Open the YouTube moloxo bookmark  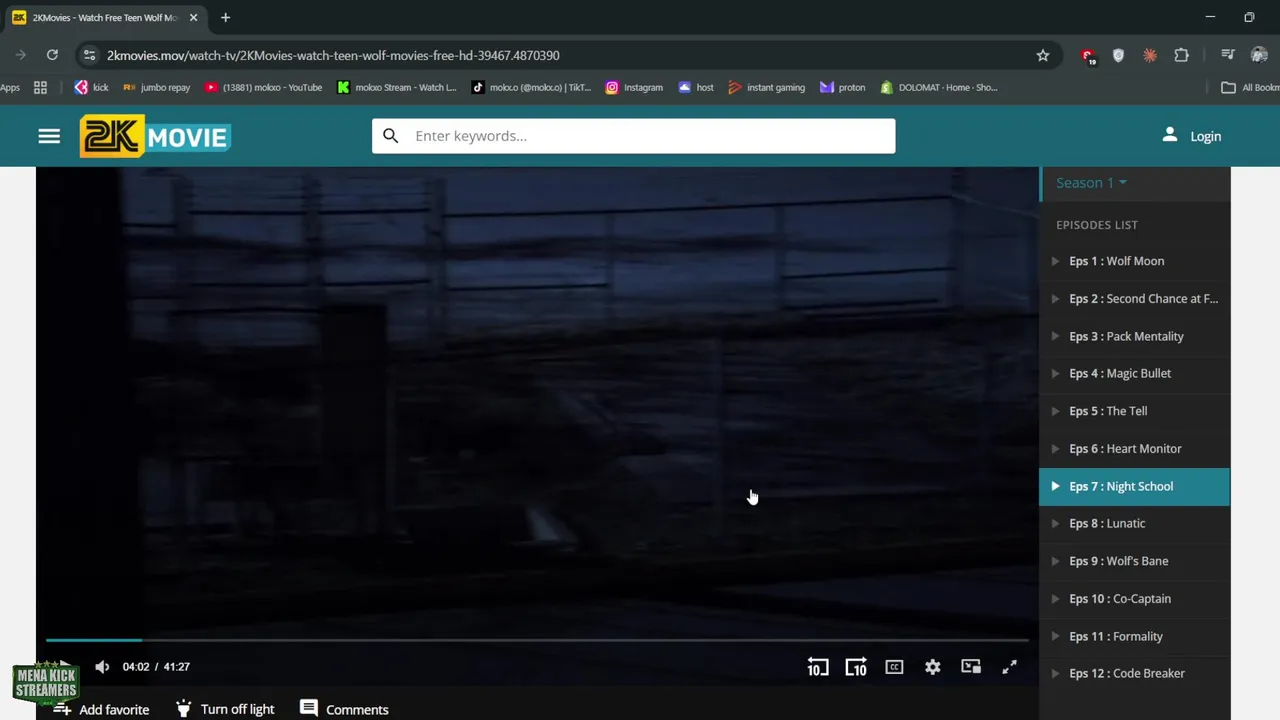click(x=263, y=87)
